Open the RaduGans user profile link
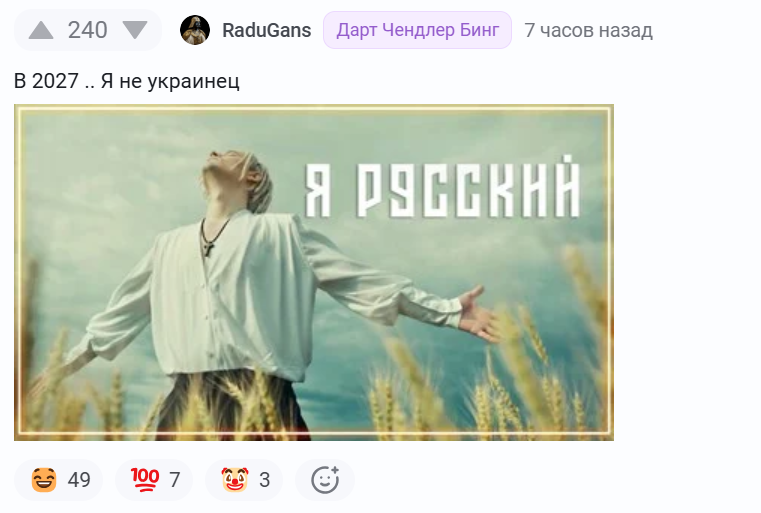Viewport: 761px width, 513px height. 266,30
